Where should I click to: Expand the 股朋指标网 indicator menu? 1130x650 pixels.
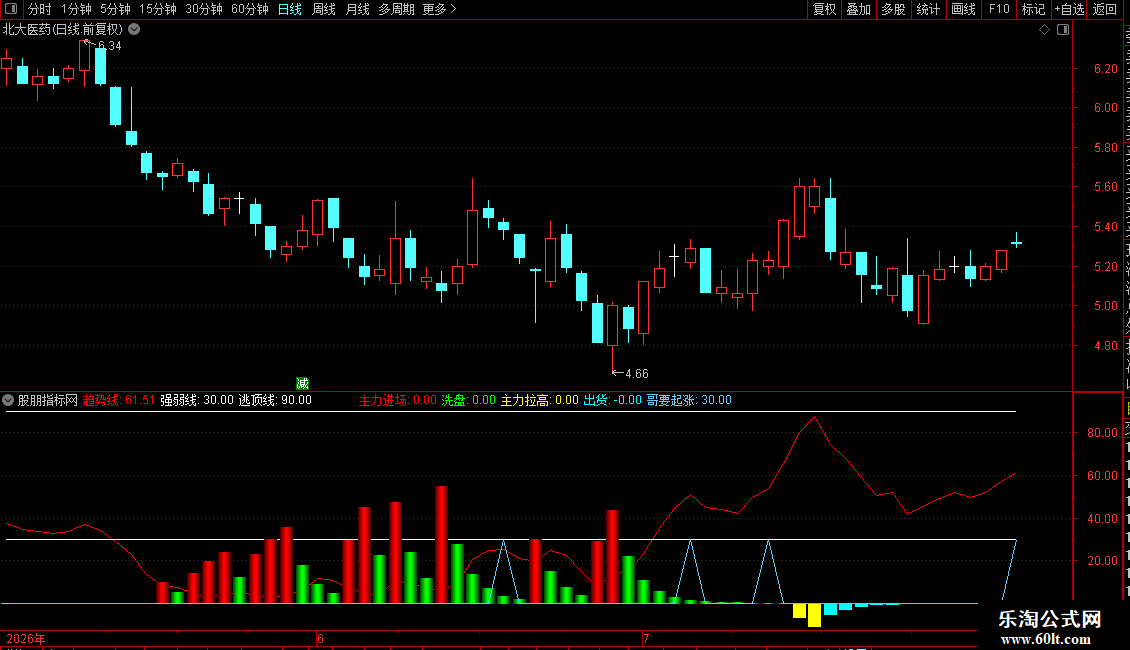tap(9, 400)
